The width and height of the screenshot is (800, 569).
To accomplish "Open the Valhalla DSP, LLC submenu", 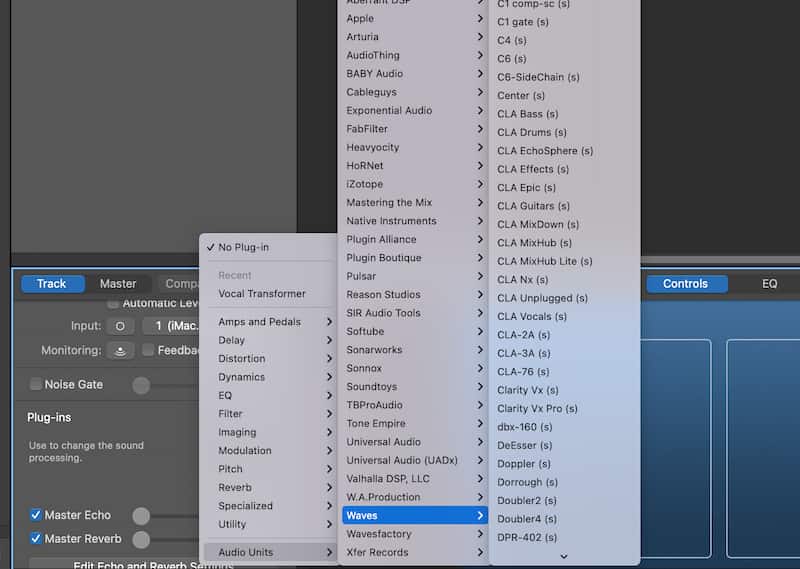I will (414, 479).
